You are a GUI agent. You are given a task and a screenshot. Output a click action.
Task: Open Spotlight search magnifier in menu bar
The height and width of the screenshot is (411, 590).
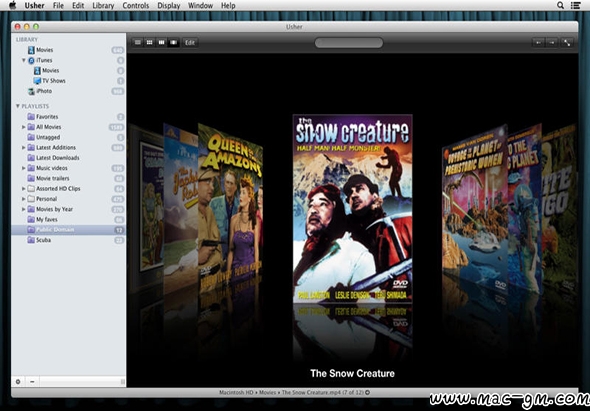pyautogui.click(x=560, y=5)
